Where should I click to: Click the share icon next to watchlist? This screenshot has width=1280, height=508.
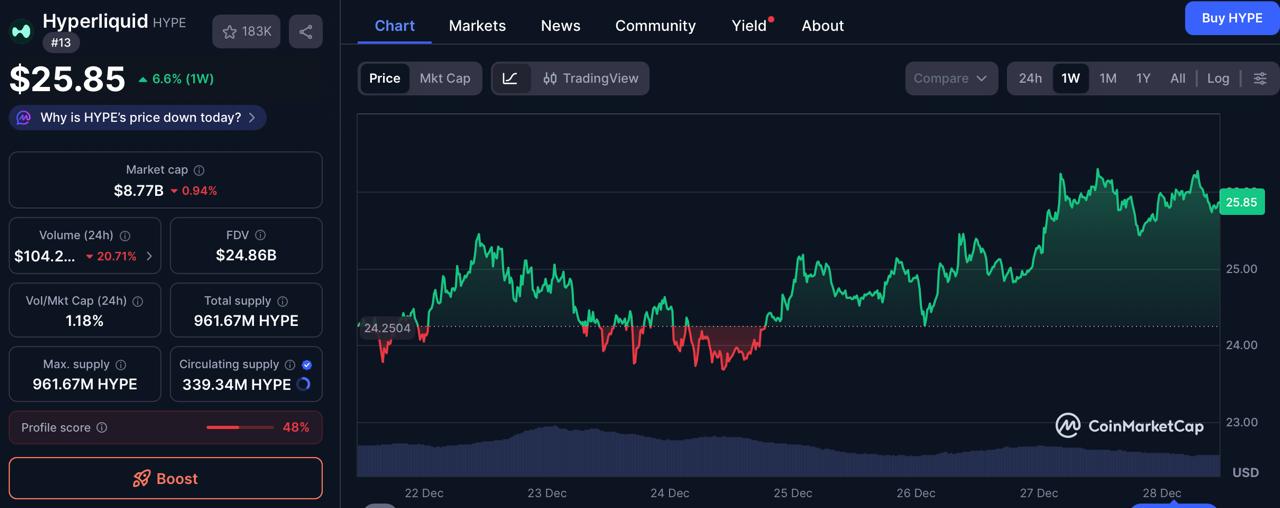[x=305, y=32]
